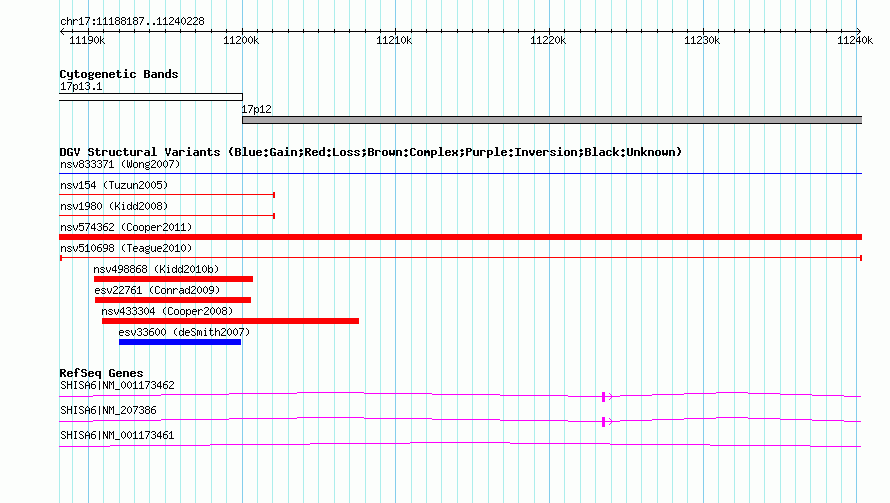Click the nsv833371 (Wong2007) label
Viewport: 890px width, 503px height.
point(120,164)
